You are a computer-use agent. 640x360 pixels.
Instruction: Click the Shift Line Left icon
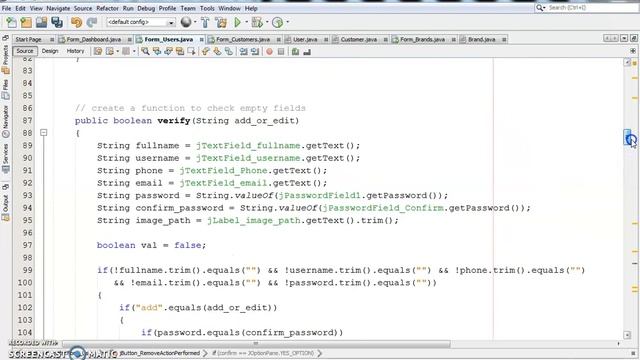[244, 51]
